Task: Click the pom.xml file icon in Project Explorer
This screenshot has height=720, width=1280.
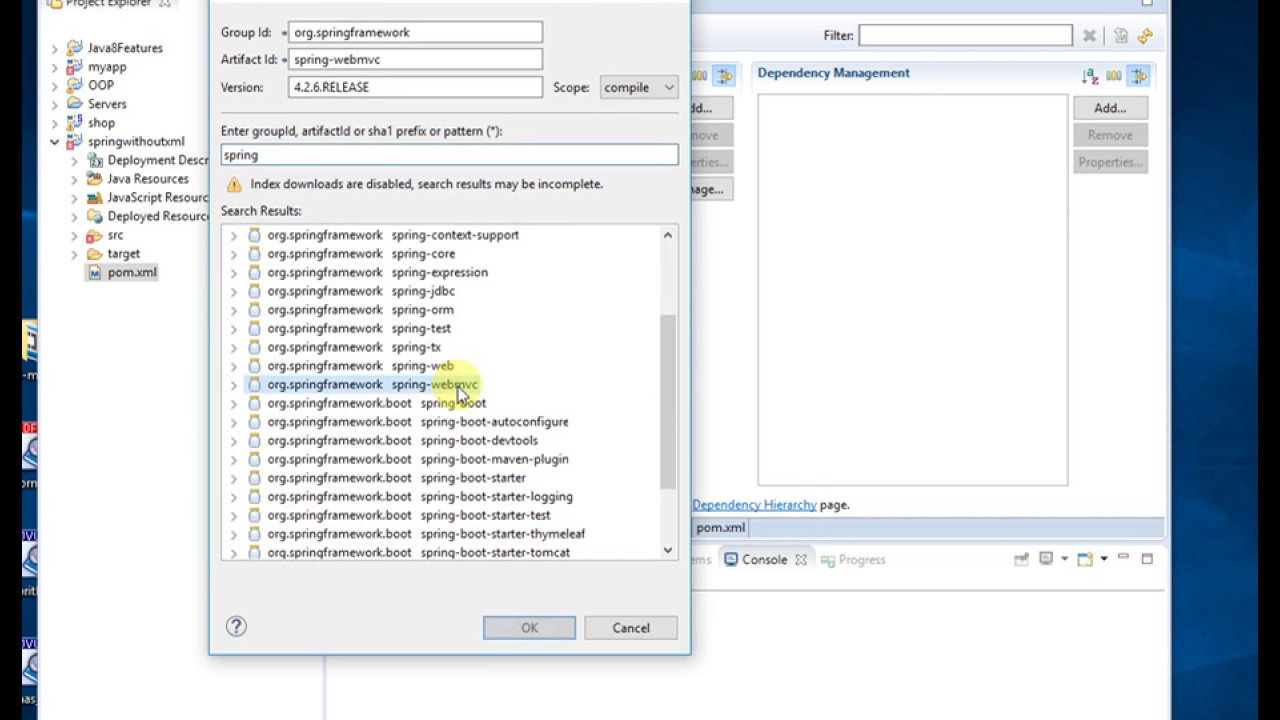Action: 95,272
